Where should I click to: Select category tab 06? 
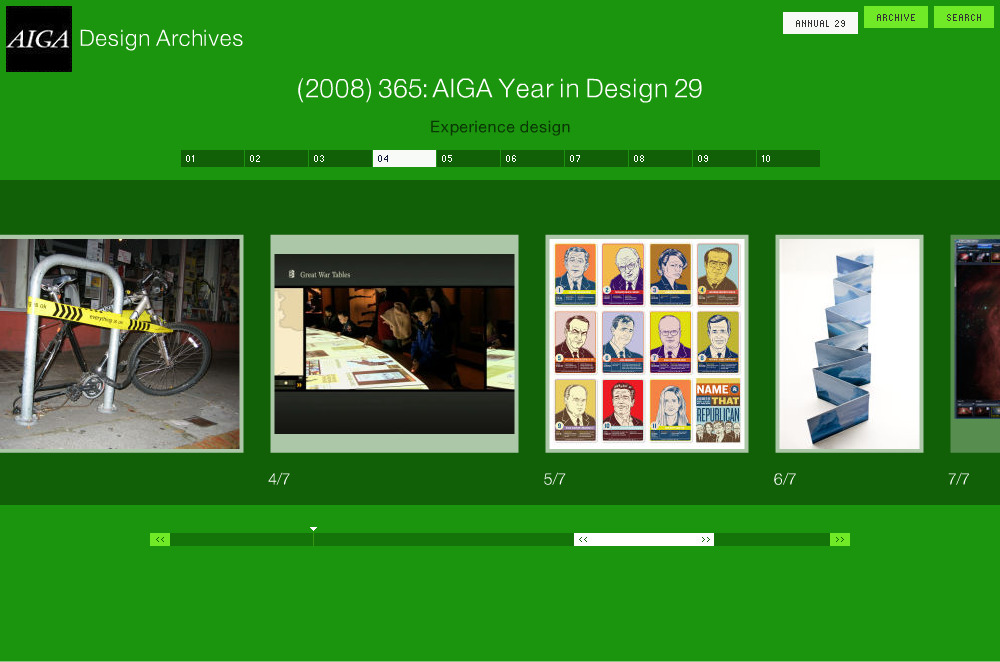click(x=533, y=158)
